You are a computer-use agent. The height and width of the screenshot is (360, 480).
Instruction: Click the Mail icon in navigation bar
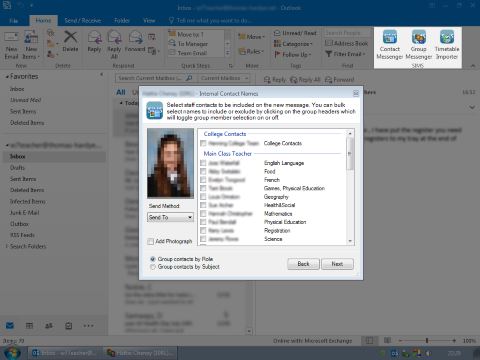(10, 326)
